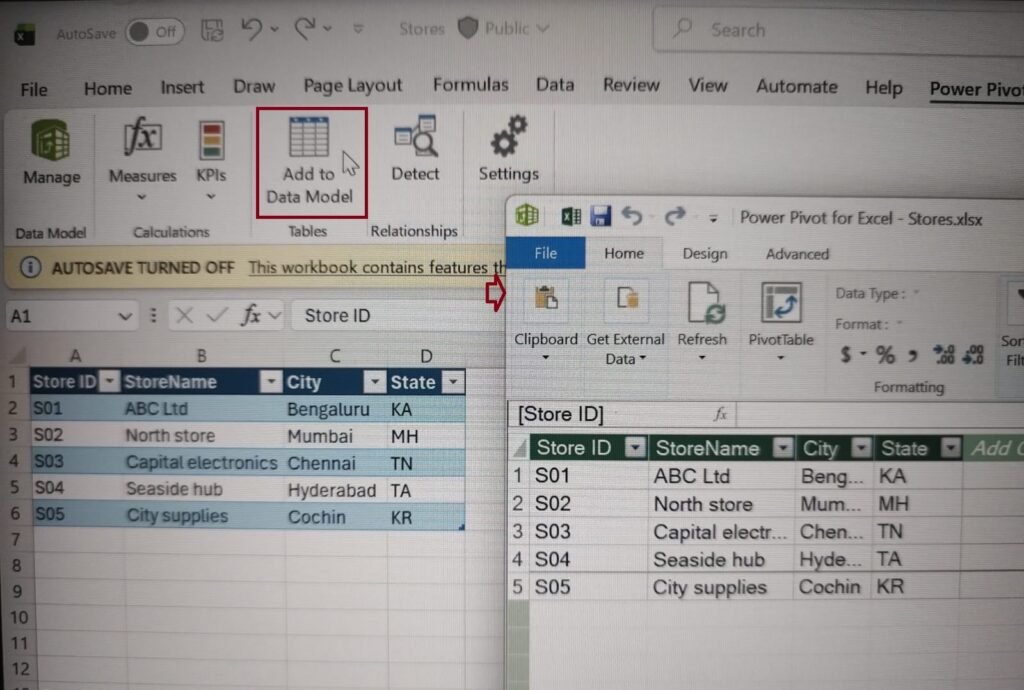Switch to Design tab in Power Pivot

(705, 253)
